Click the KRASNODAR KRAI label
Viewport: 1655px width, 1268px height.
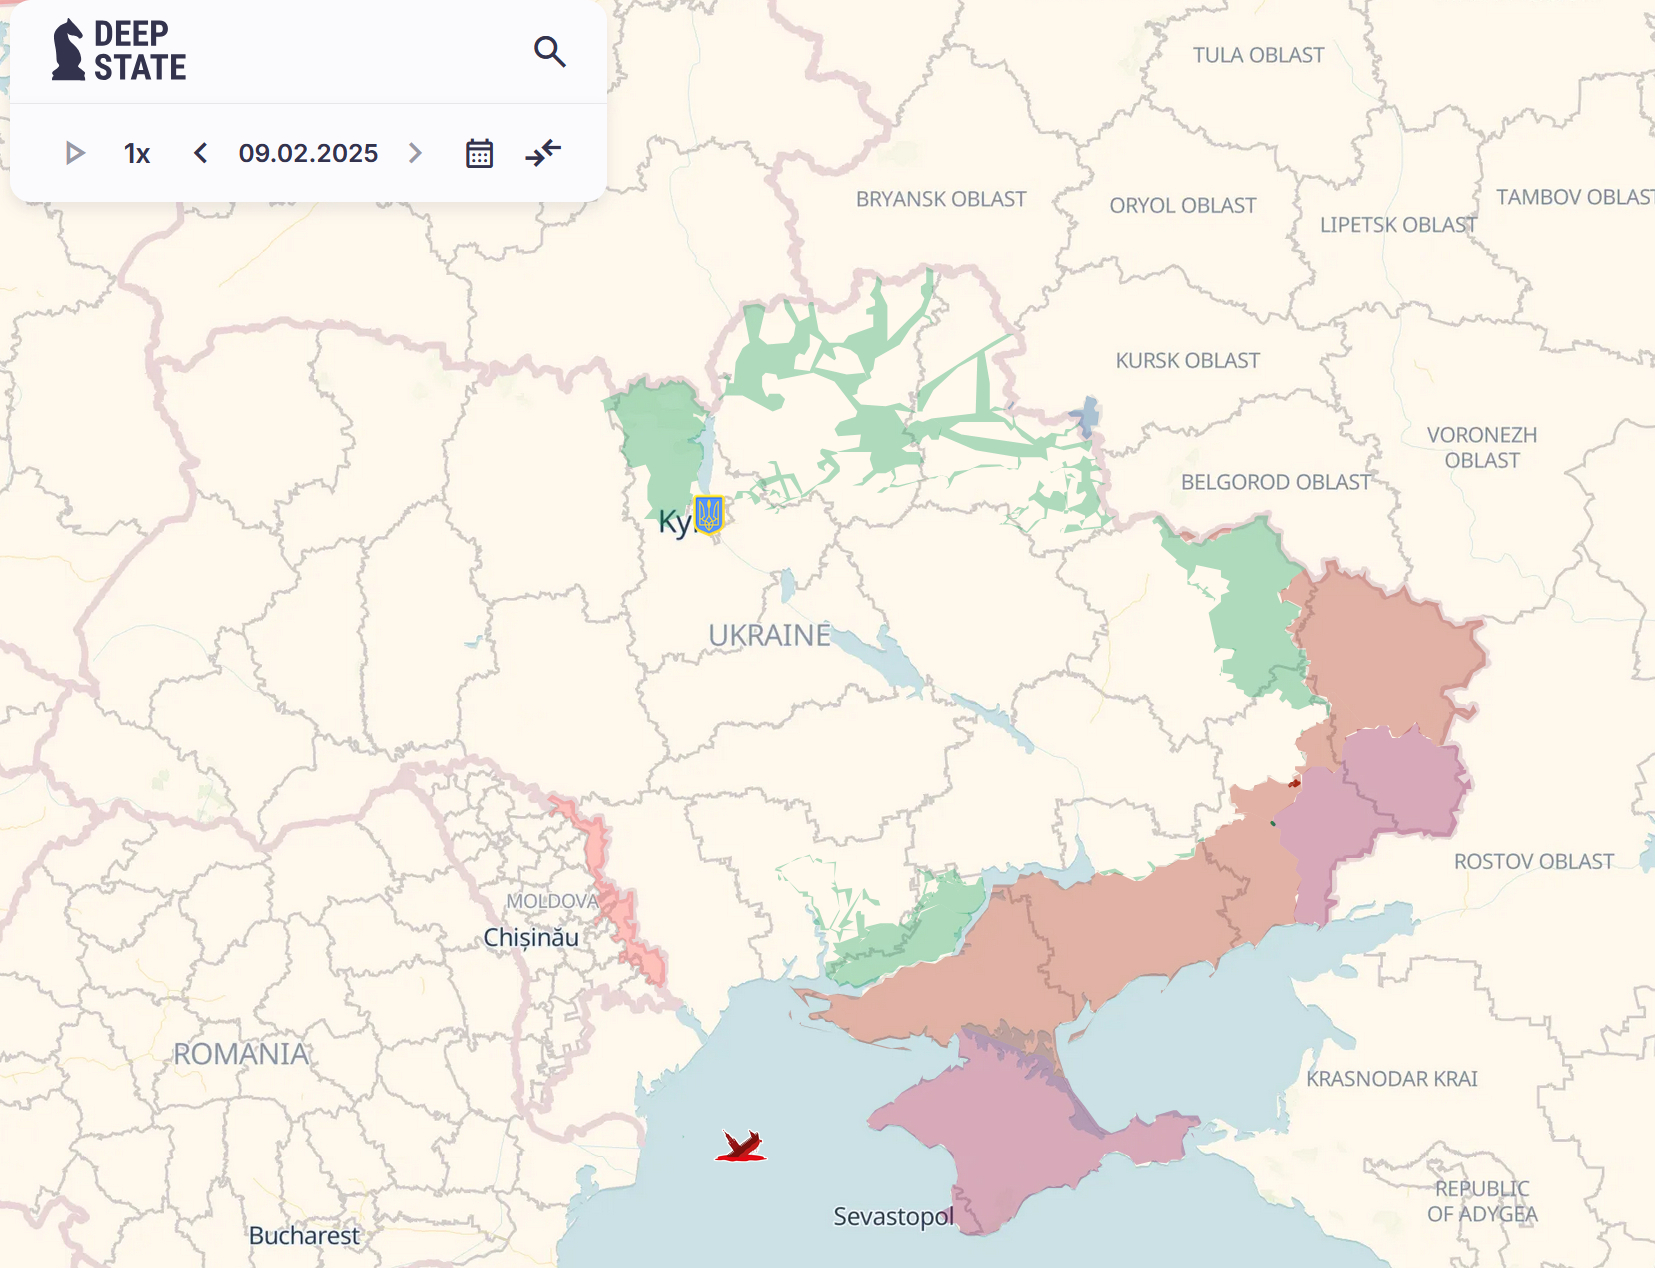(x=1392, y=1079)
